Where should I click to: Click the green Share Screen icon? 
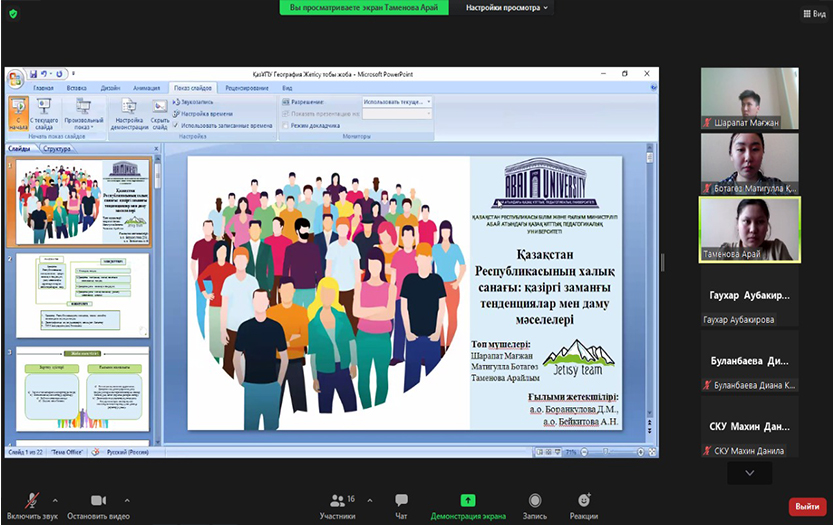(467, 500)
